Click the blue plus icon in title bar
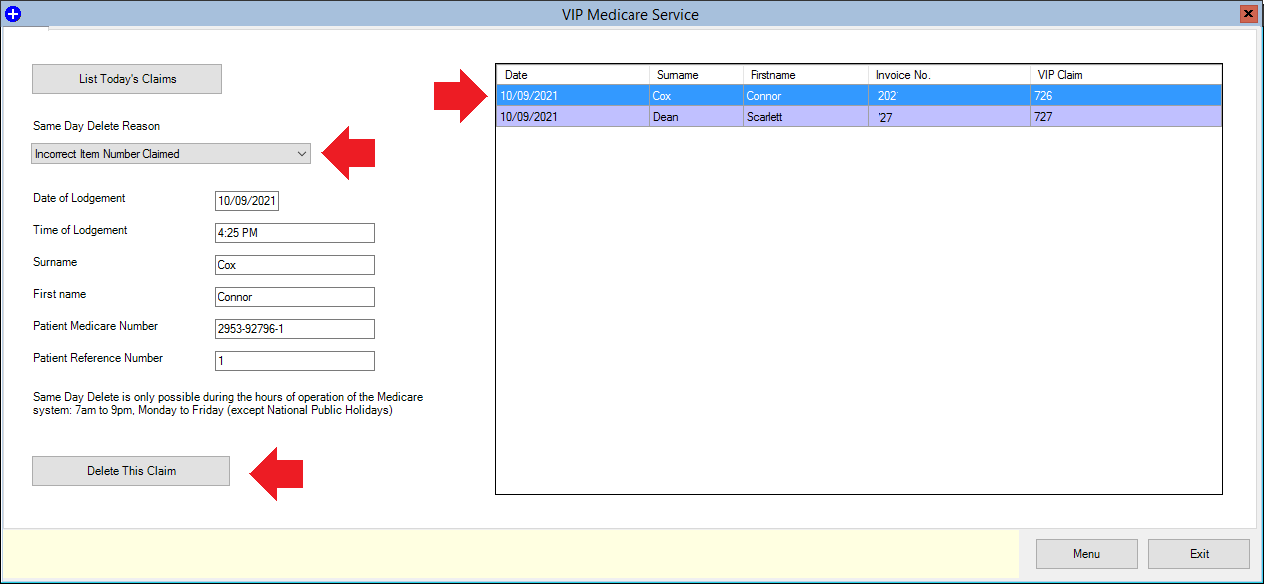This screenshot has width=1264, height=584. tap(13, 15)
